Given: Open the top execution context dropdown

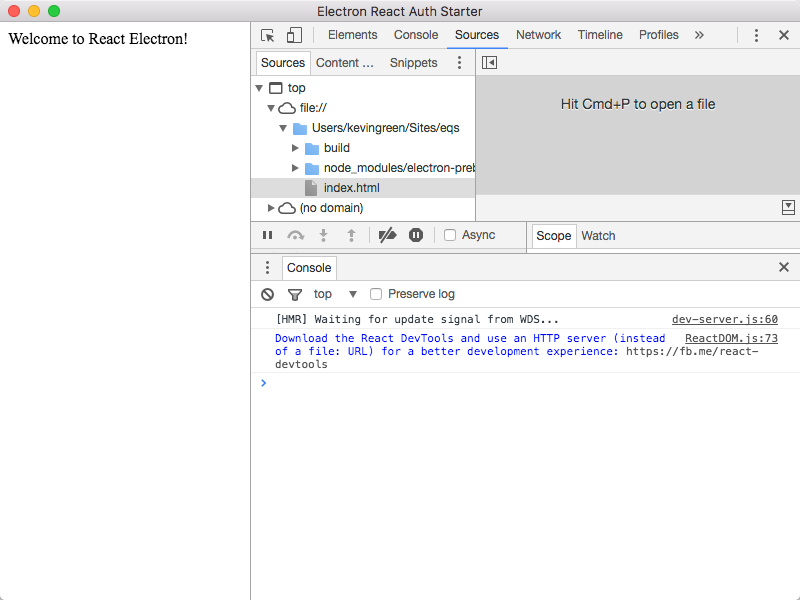Looking at the screenshot, I should tap(335, 294).
